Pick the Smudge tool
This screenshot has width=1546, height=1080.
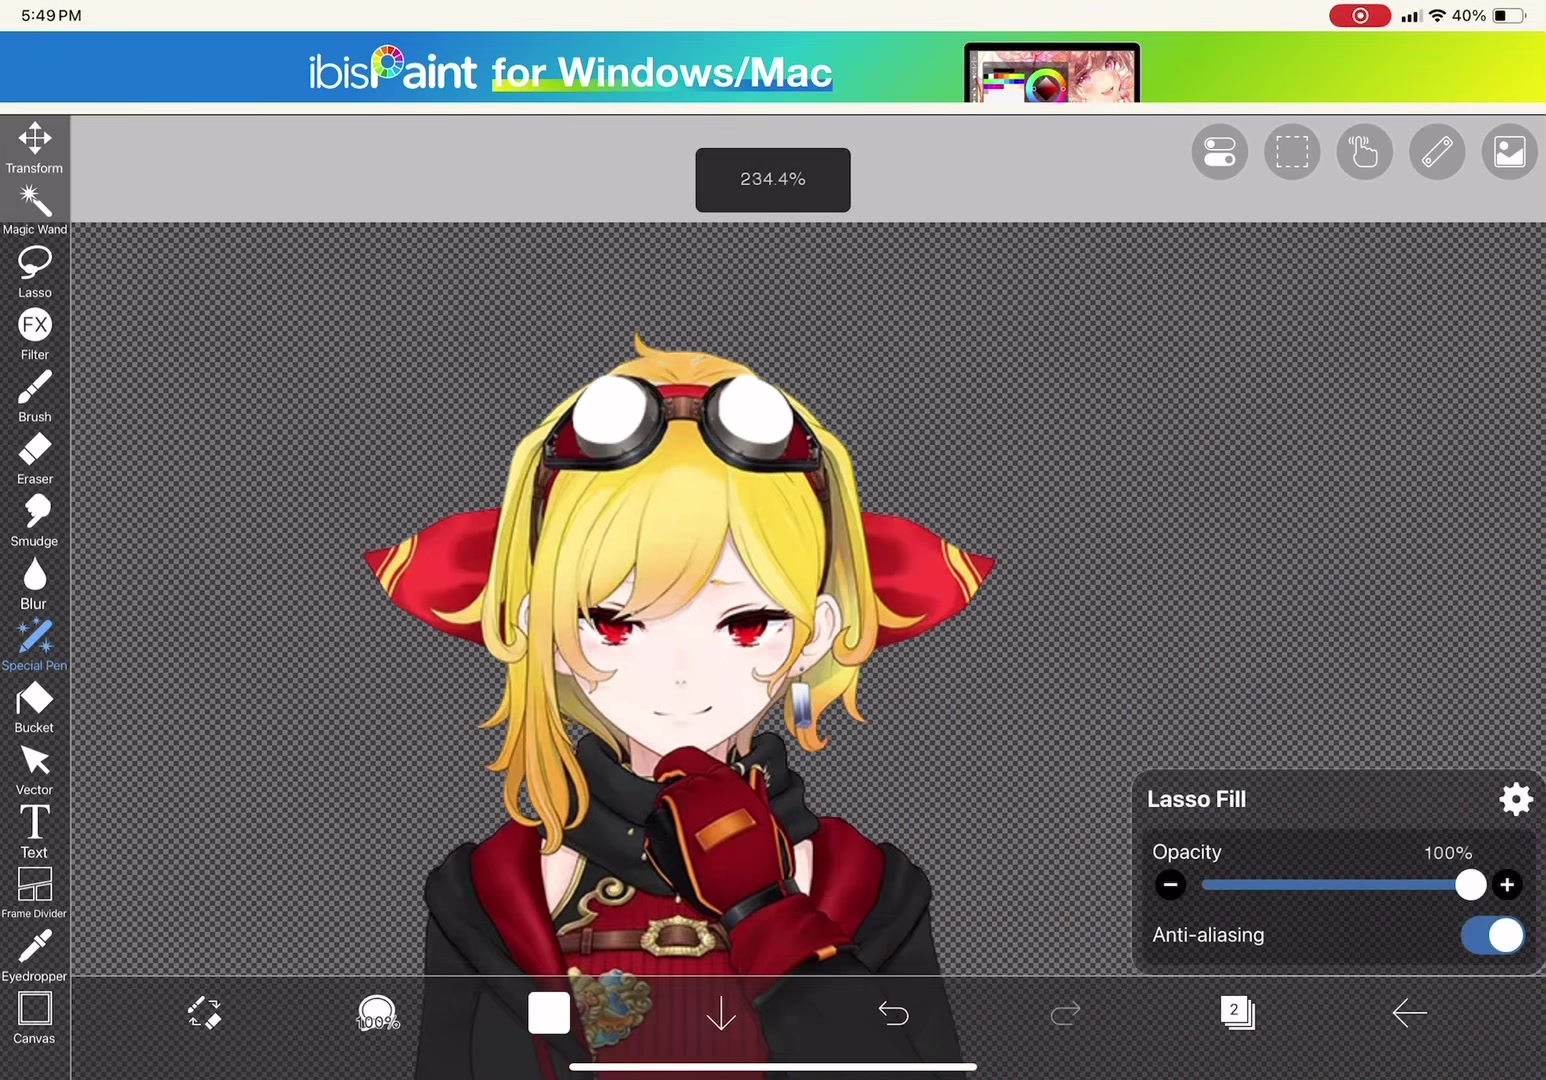[x=35, y=520]
